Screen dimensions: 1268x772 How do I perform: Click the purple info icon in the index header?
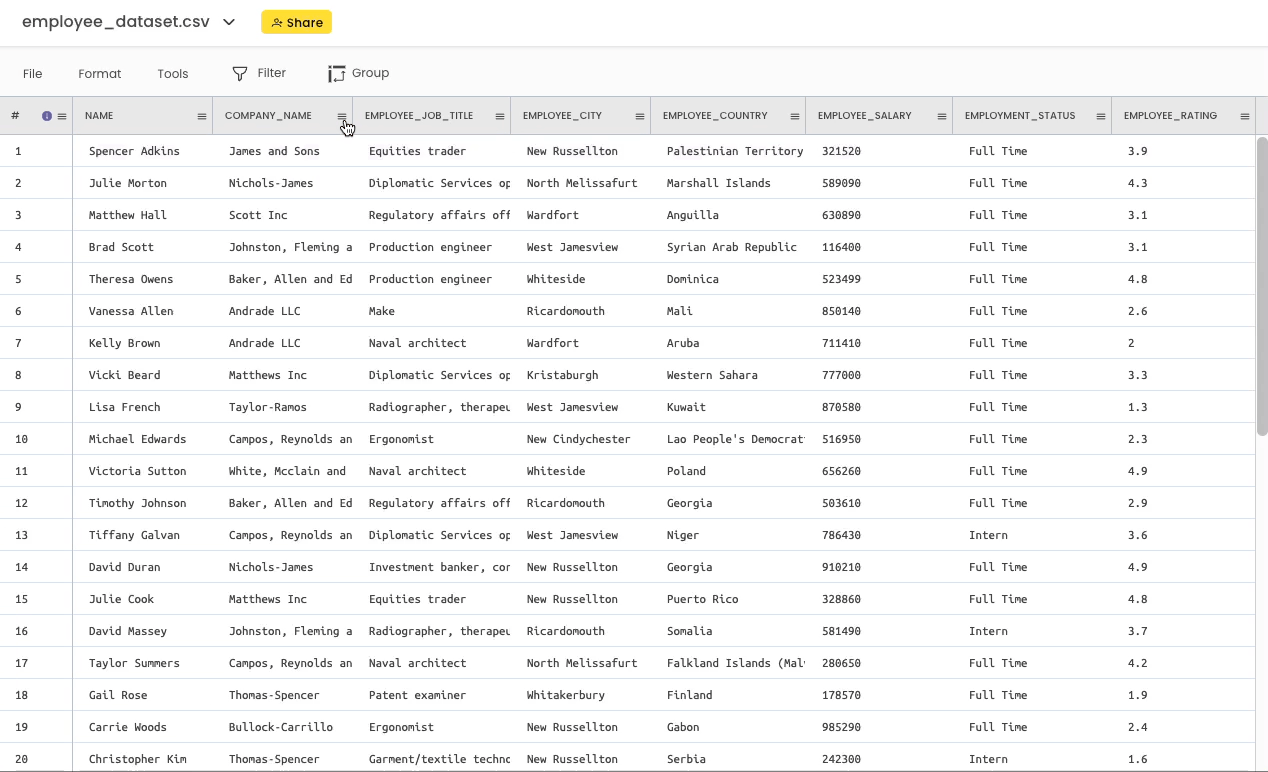47,116
